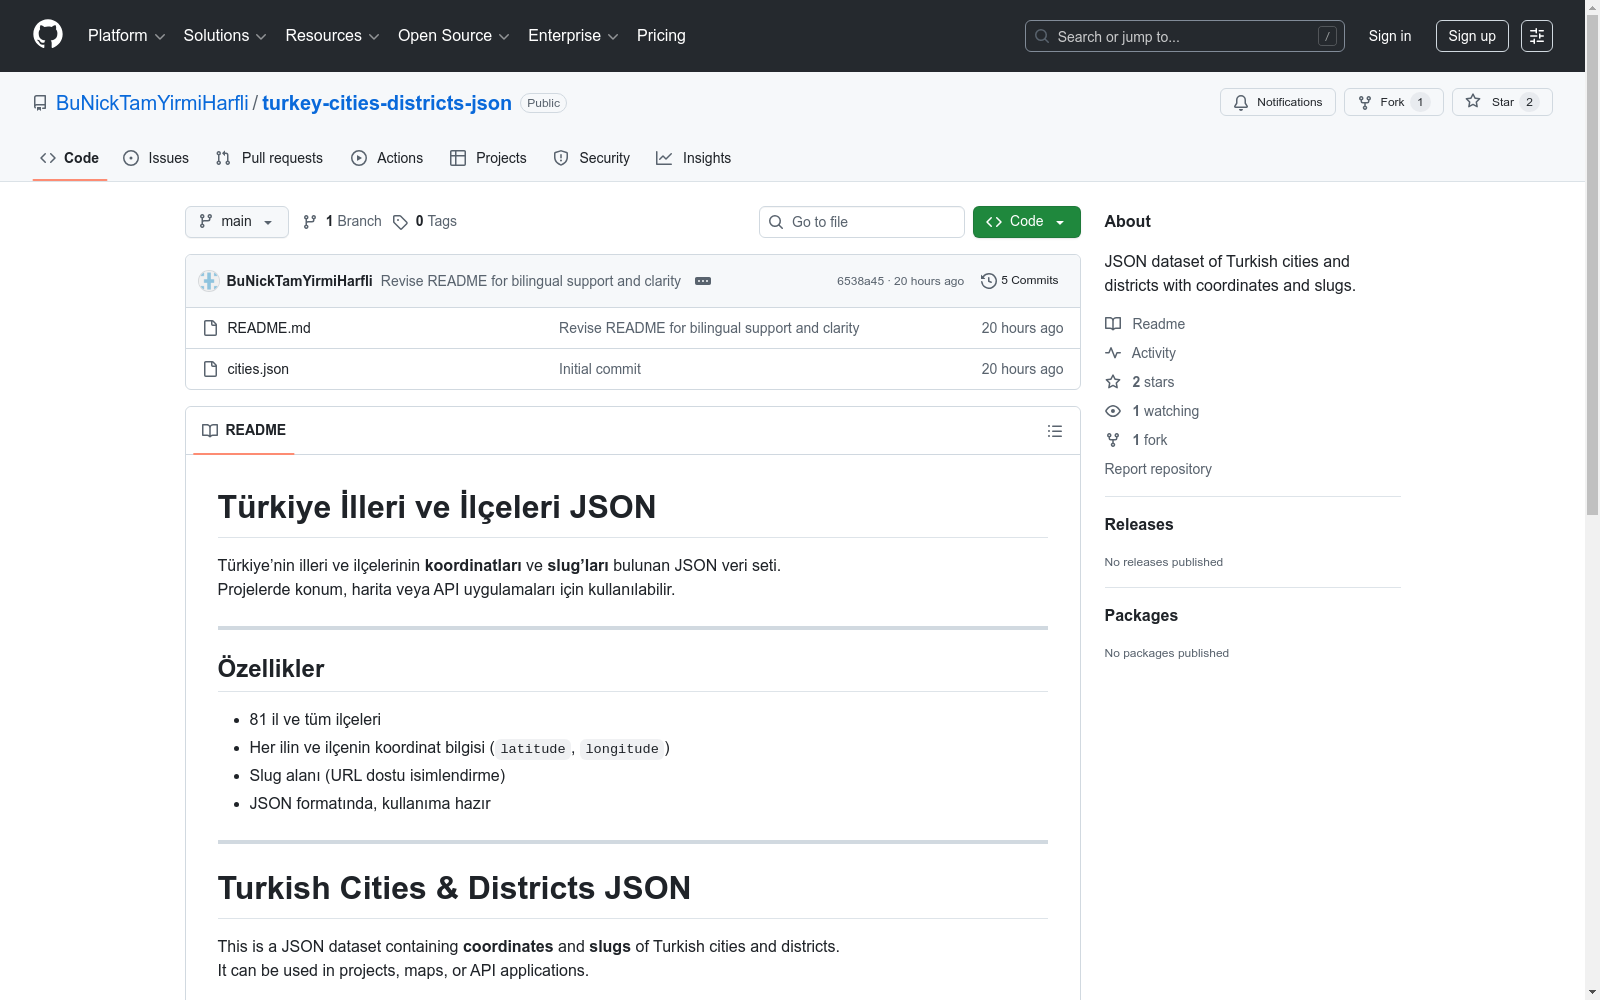Open the Issues tab

coord(156,158)
